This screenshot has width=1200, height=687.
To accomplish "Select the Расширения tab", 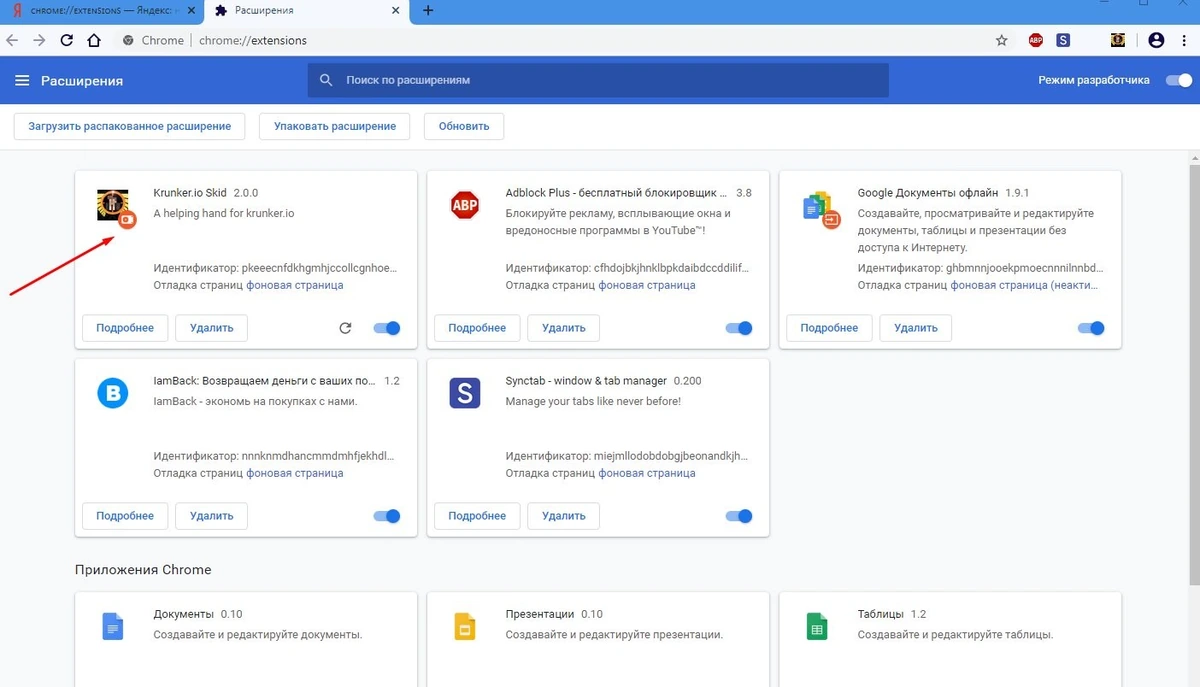I will (305, 11).
